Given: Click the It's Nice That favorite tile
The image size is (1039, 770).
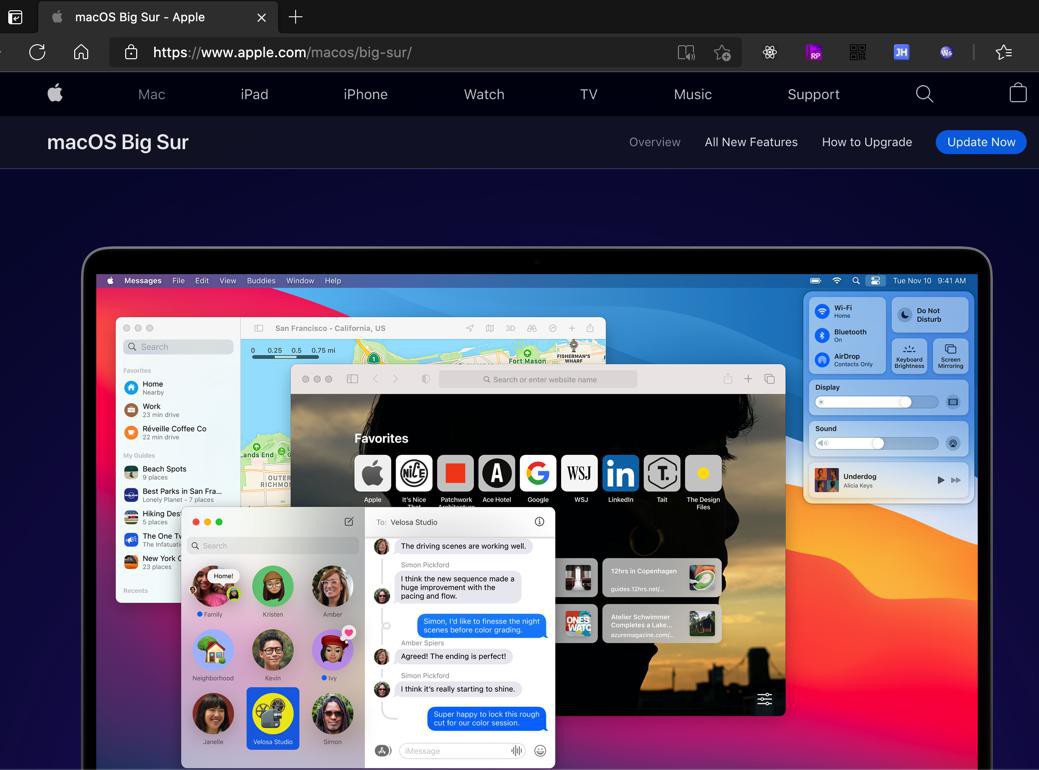Looking at the screenshot, I should point(414,473).
